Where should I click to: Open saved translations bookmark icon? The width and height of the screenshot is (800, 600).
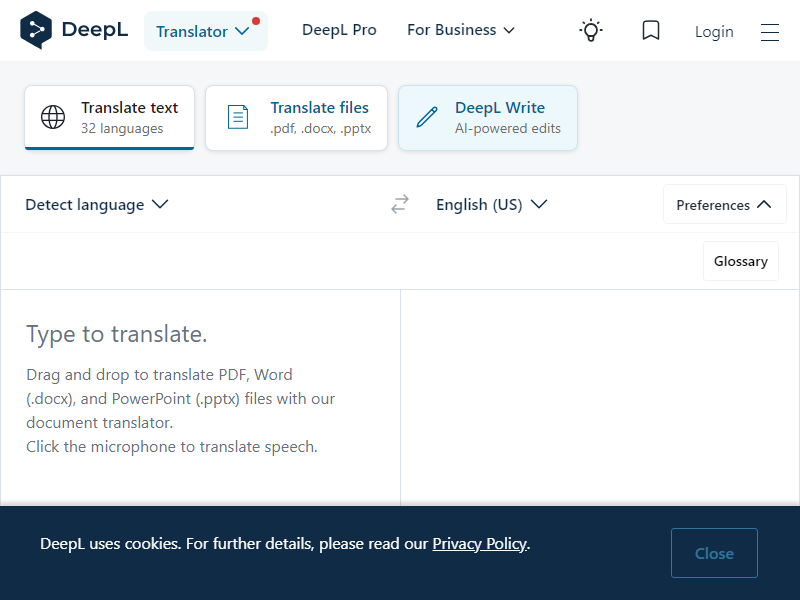651,31
